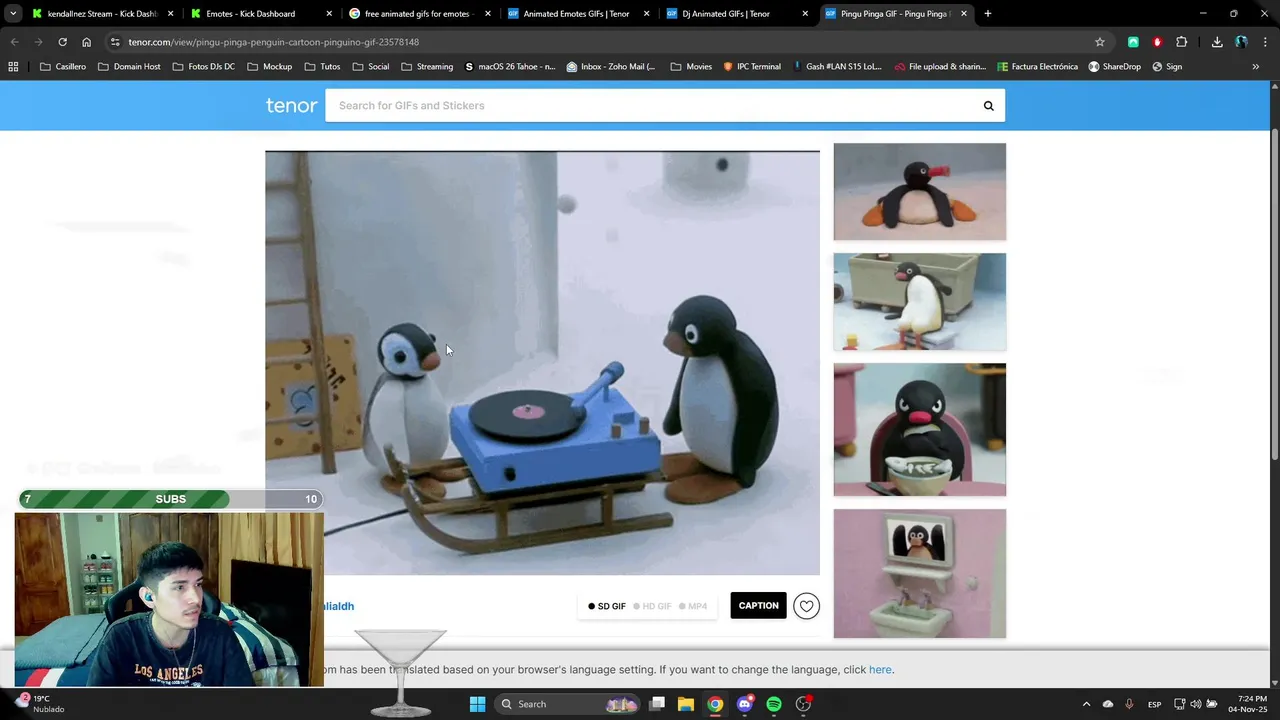1280x720 pixels.
Task: Open the volume speaker tray icon
Action: pyautogui.click(x=1195, y=704)
